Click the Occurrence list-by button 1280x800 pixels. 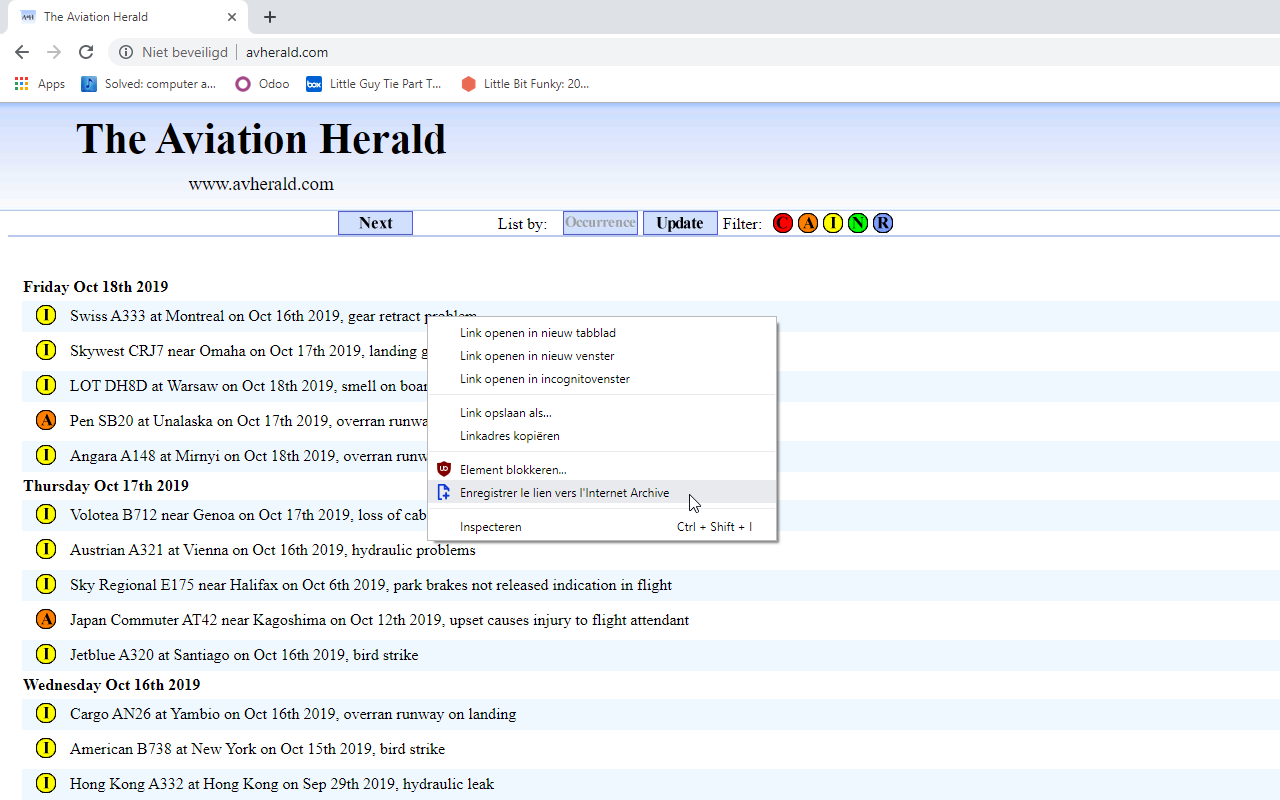point(600,223)
